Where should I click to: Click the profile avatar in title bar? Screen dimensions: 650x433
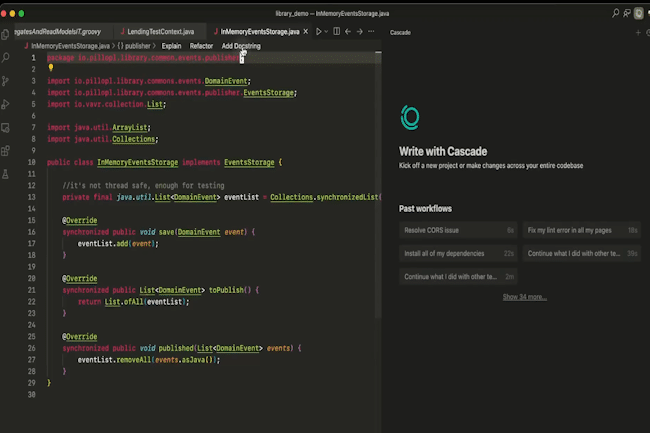(639, 13)
